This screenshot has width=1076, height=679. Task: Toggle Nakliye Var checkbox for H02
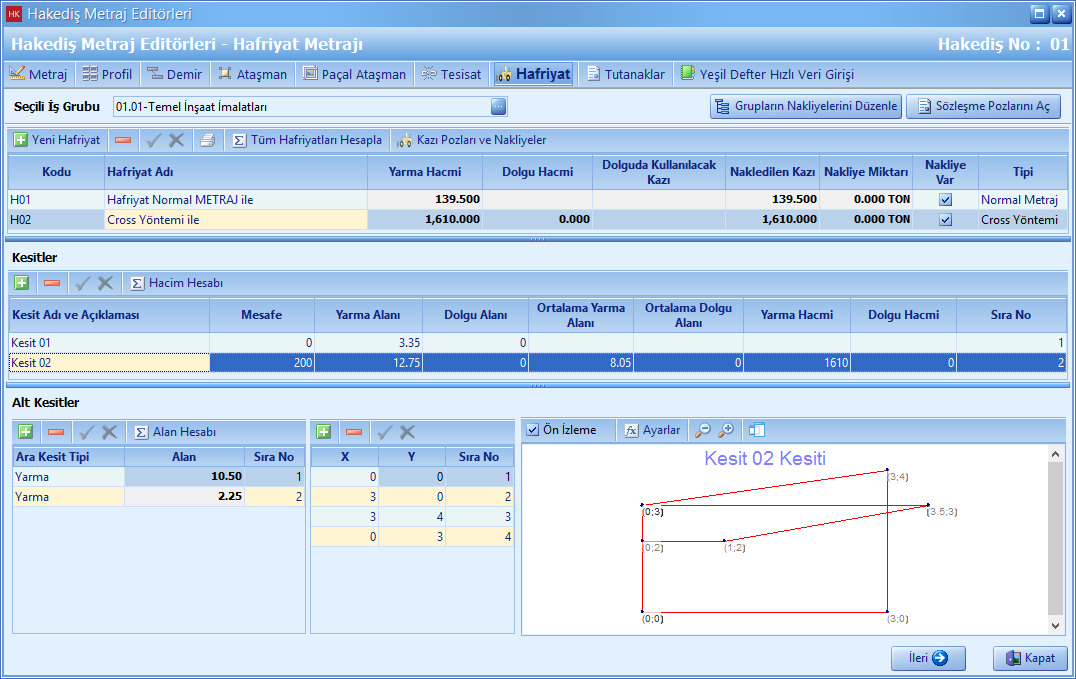pos(945,220)
